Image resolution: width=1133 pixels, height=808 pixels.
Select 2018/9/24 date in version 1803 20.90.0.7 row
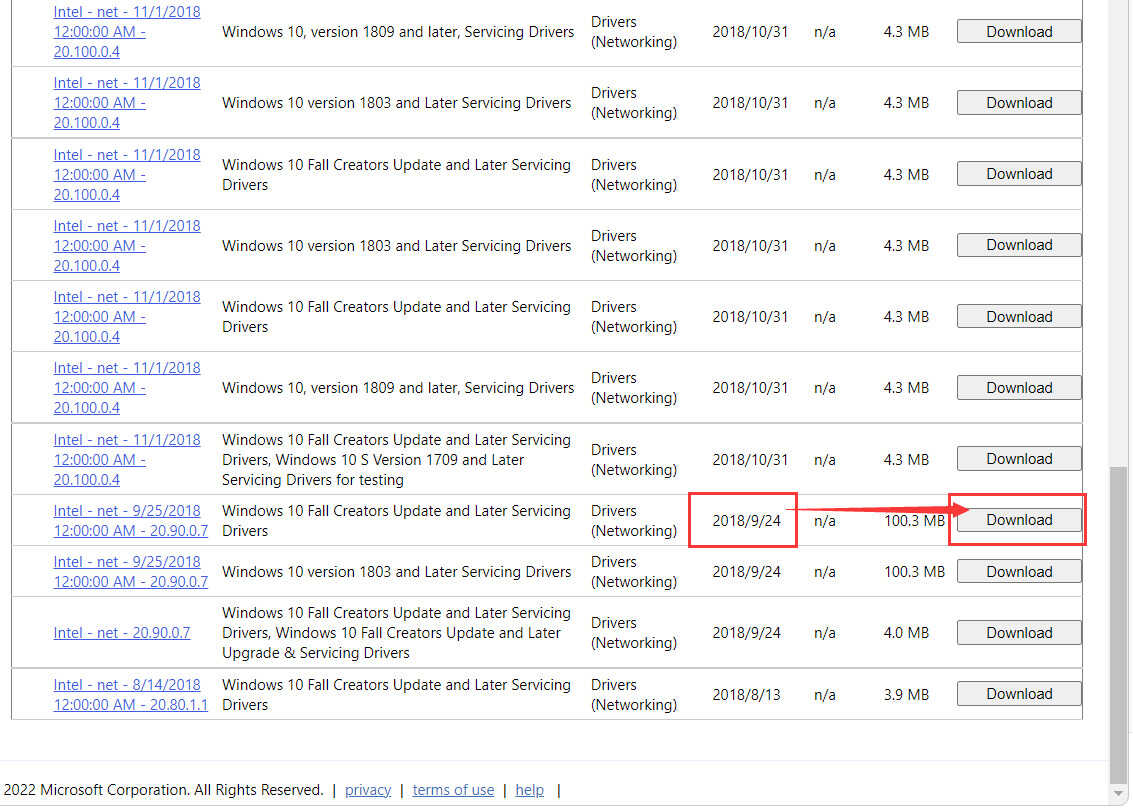[x=746, y=572]
